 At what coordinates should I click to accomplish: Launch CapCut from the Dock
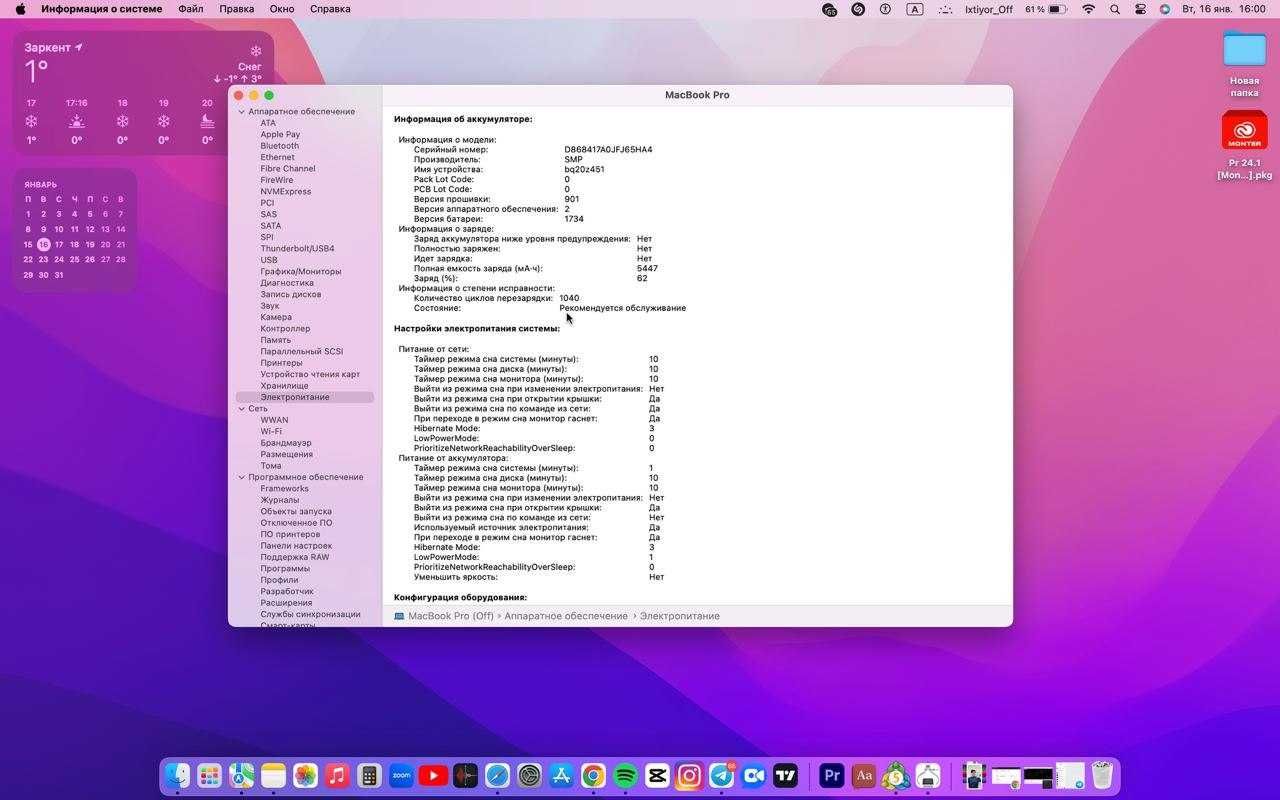657,775
